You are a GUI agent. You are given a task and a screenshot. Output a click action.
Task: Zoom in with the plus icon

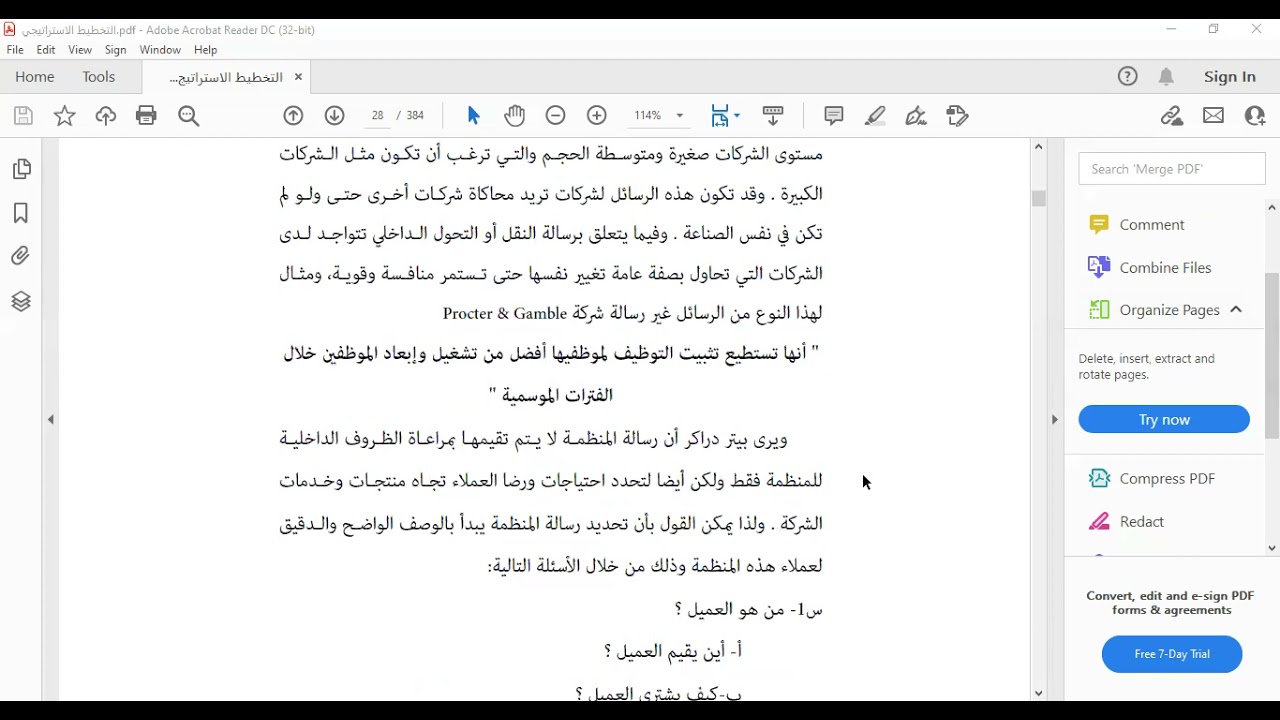[597, 116]
